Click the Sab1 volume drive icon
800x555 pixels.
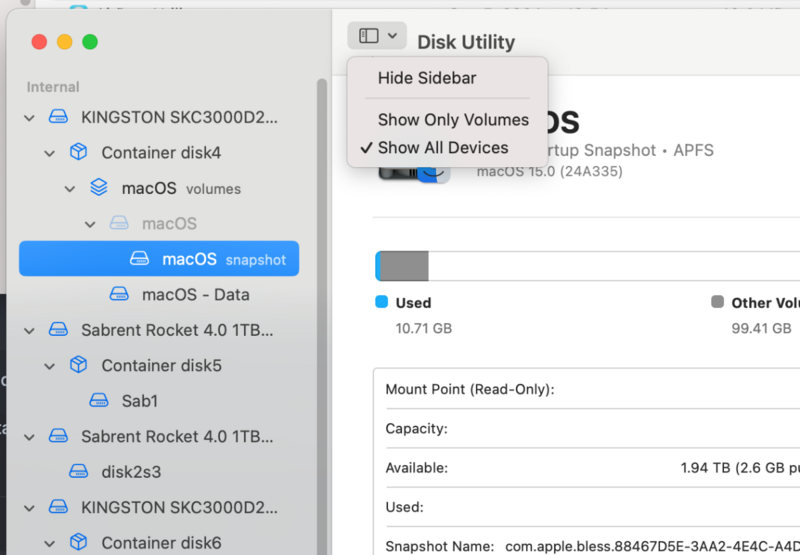coord(99,400)
